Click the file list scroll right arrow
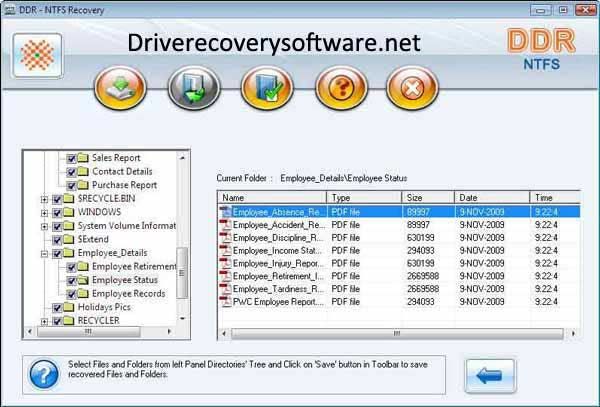600x407 pixels. (573, 333)
